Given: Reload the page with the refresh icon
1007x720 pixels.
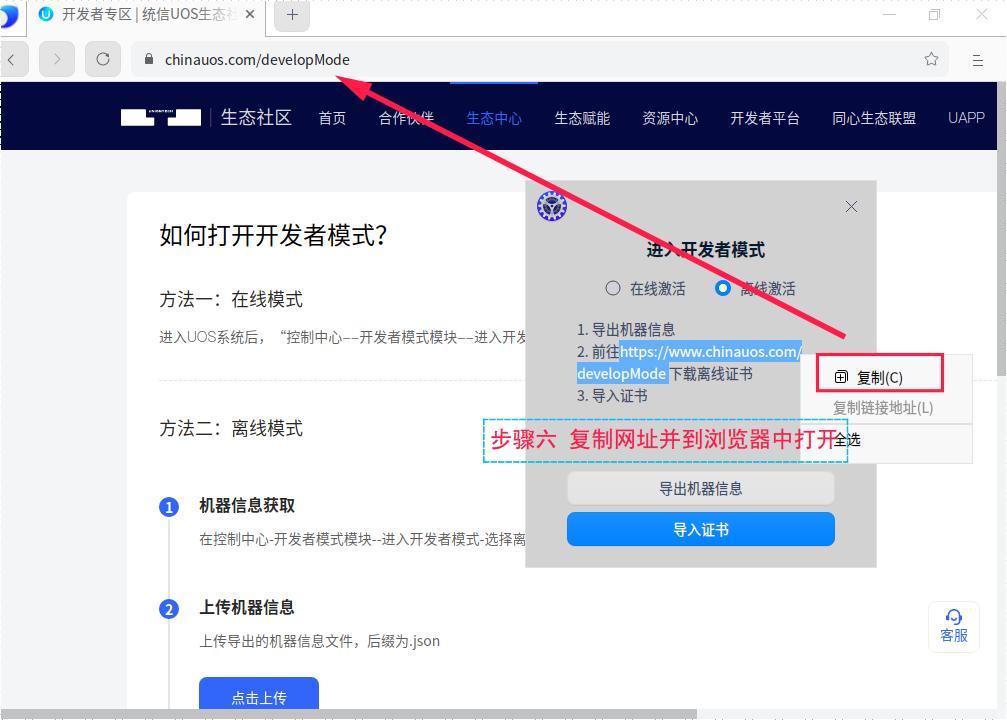Looking at the screenshot, I should tap(103, 60).
